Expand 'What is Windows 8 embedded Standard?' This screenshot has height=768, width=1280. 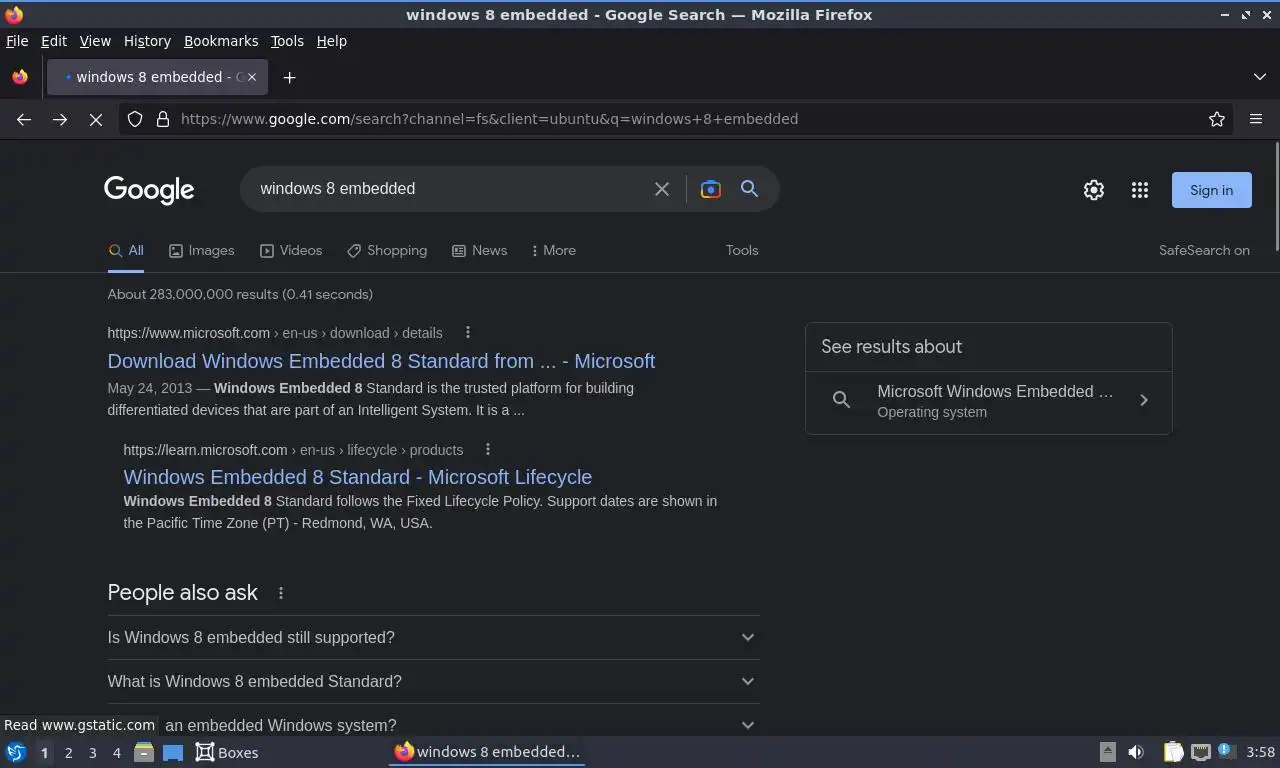pyautogui.click(x=433, y=681)
